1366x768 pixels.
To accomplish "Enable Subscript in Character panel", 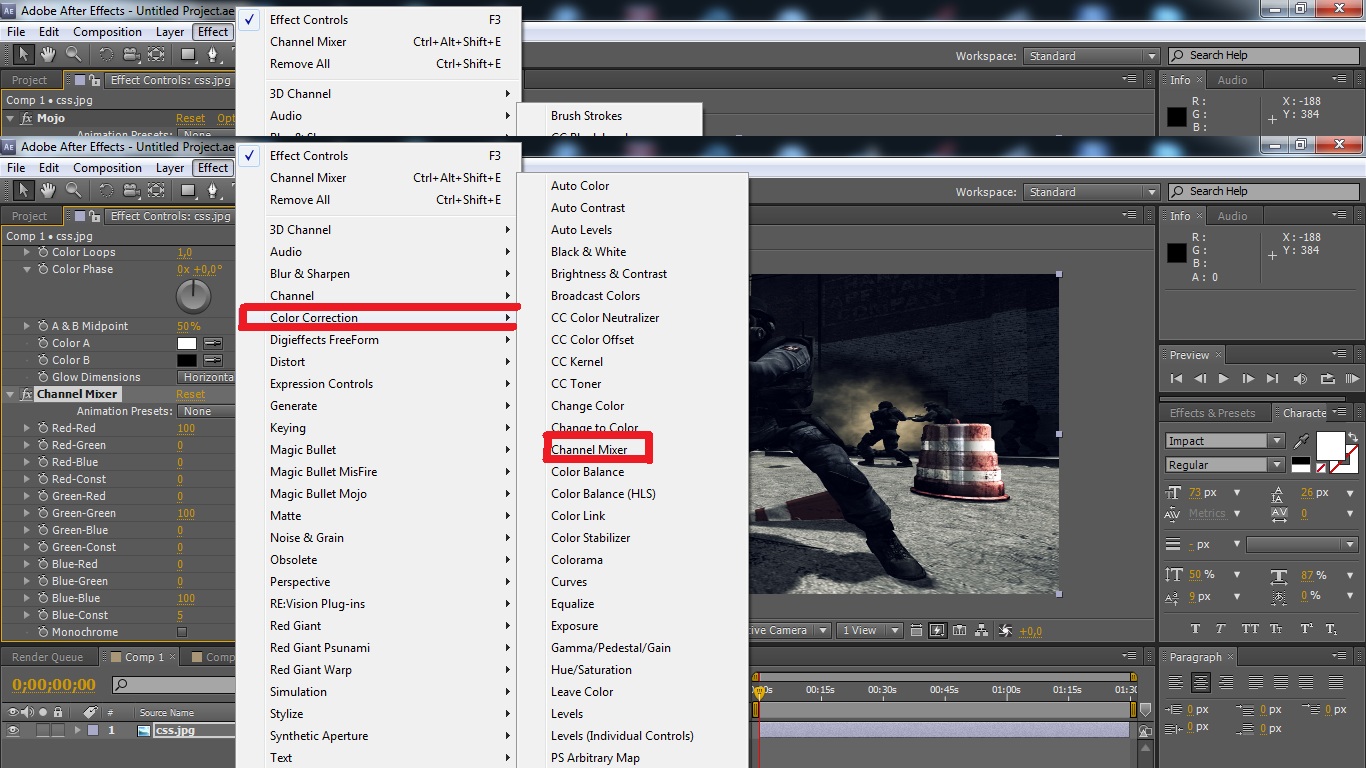I will click(x=1331, y=630).
